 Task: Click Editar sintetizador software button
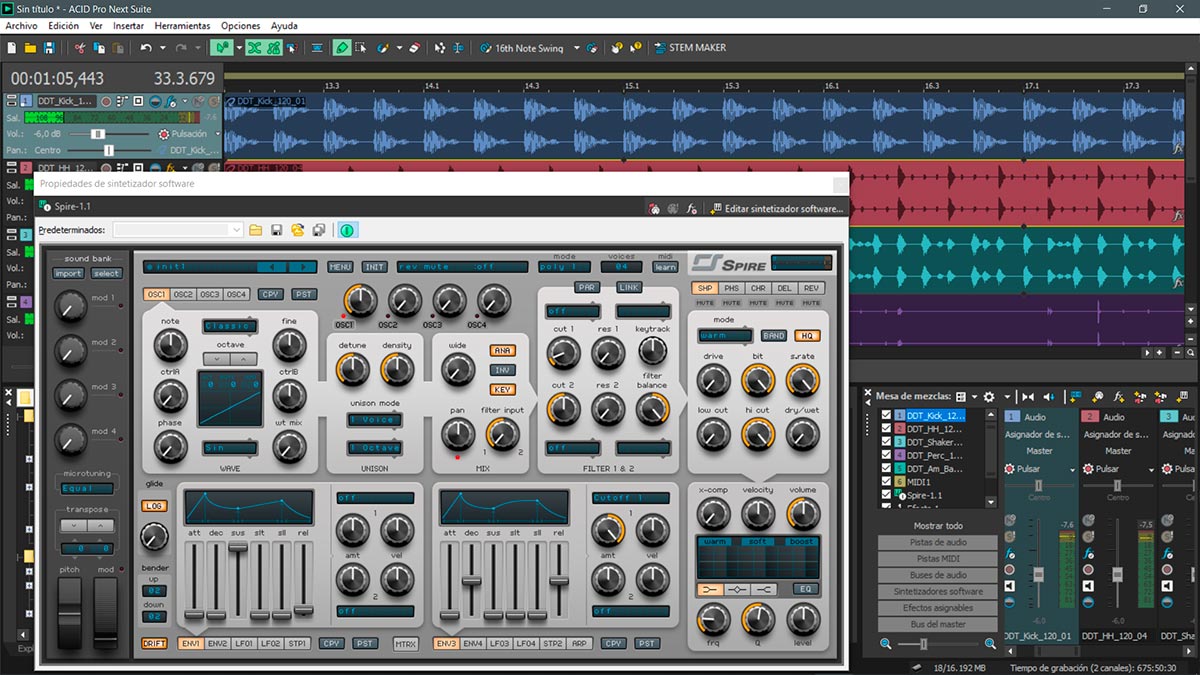777,209
